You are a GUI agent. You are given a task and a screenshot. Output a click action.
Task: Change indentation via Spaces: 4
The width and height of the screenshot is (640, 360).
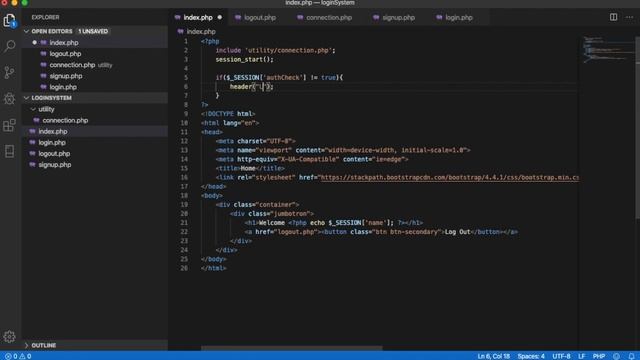click(x=531, y=356)
